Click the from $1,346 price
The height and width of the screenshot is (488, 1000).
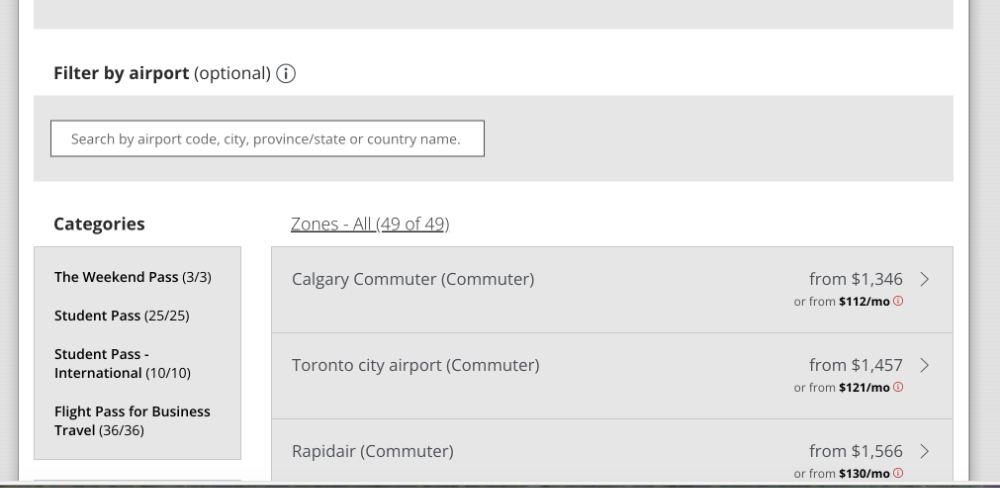[855, 280]
